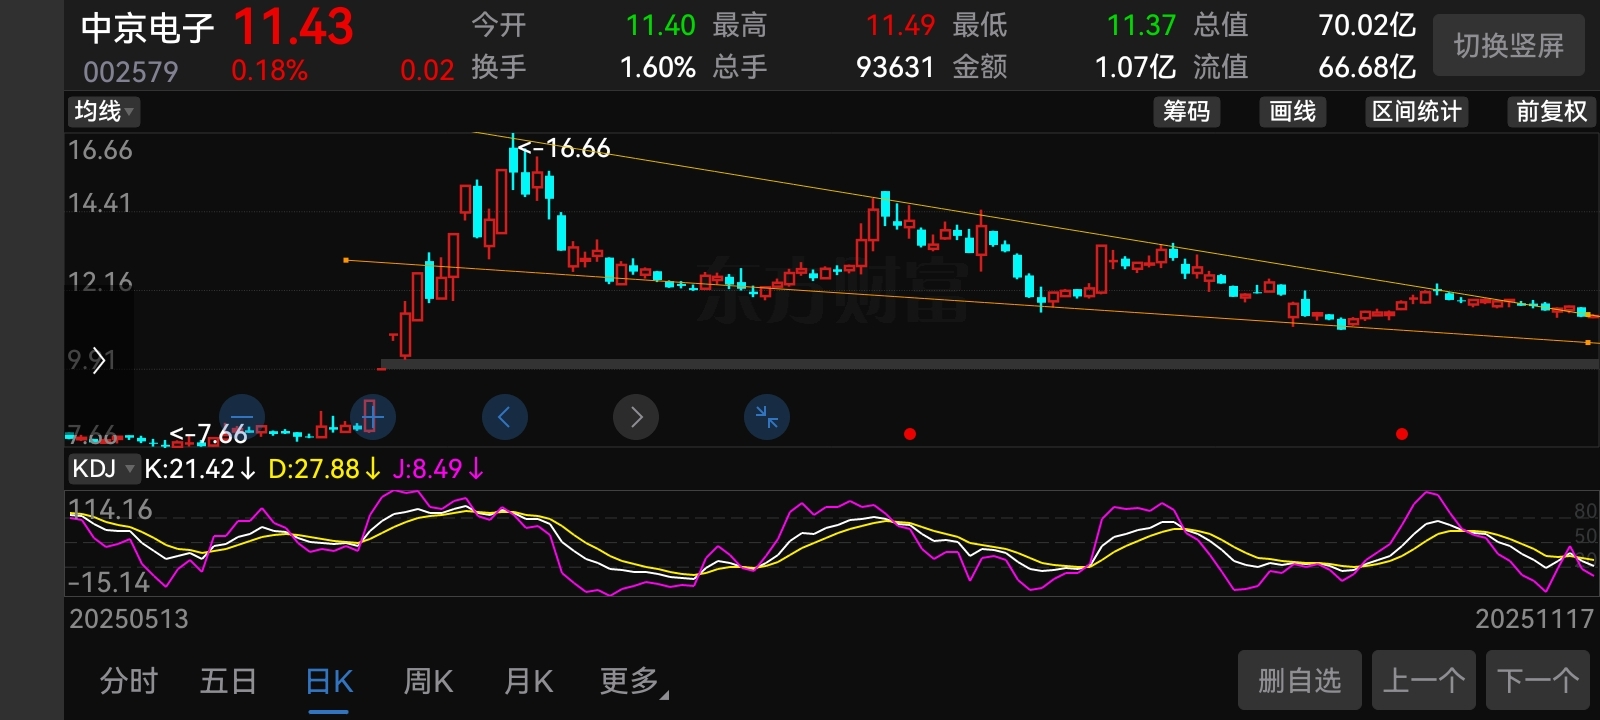Click the KDJ 114.16 upper scale value
This screenshot has height=720, width=1600.
(x=111, y=510)
